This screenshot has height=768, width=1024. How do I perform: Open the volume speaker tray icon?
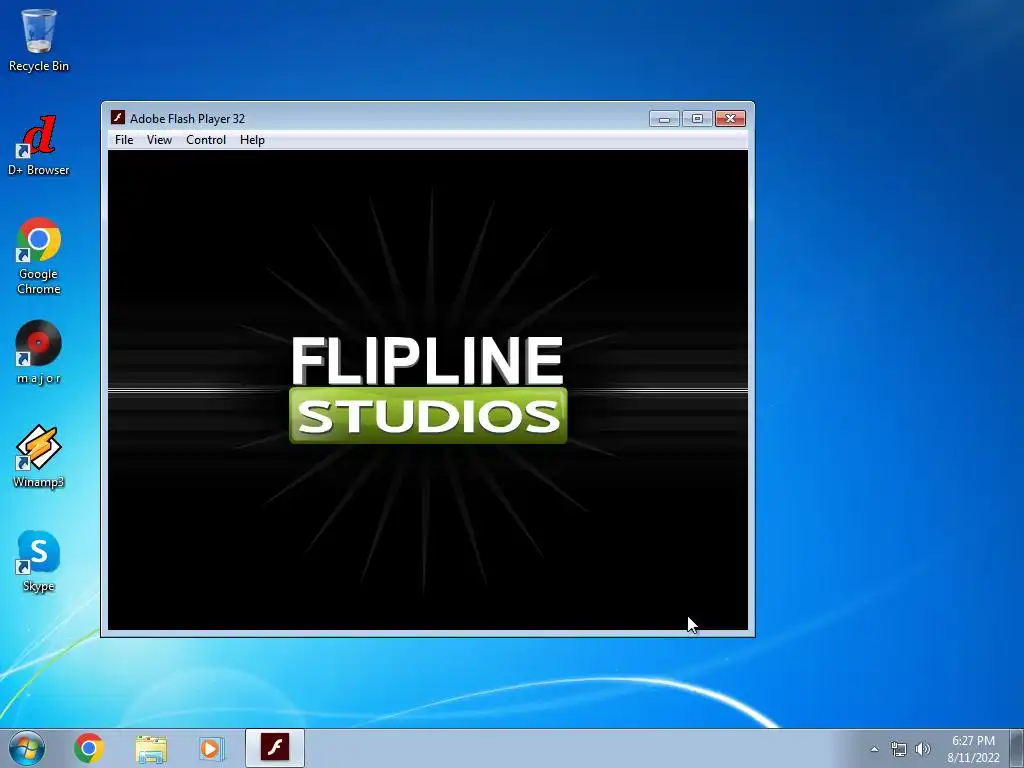coord(923,749)
